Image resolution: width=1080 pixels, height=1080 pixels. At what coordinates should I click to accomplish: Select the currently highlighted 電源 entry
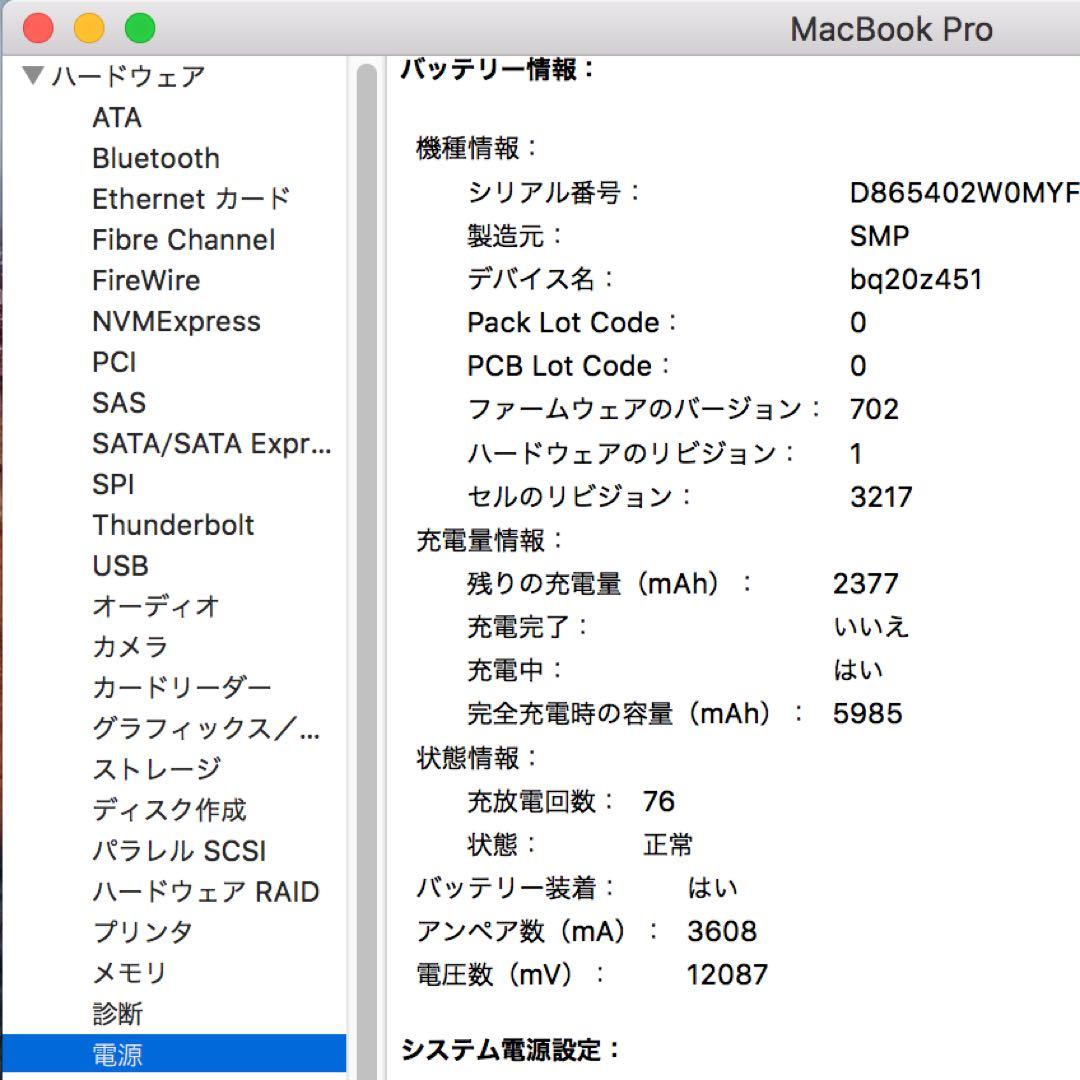coord(120,1053)
